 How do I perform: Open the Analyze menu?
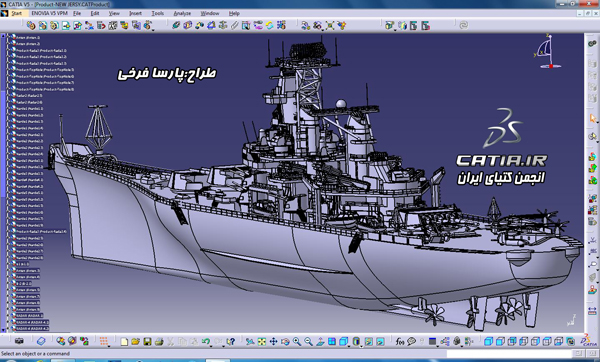tap(182, 13)
